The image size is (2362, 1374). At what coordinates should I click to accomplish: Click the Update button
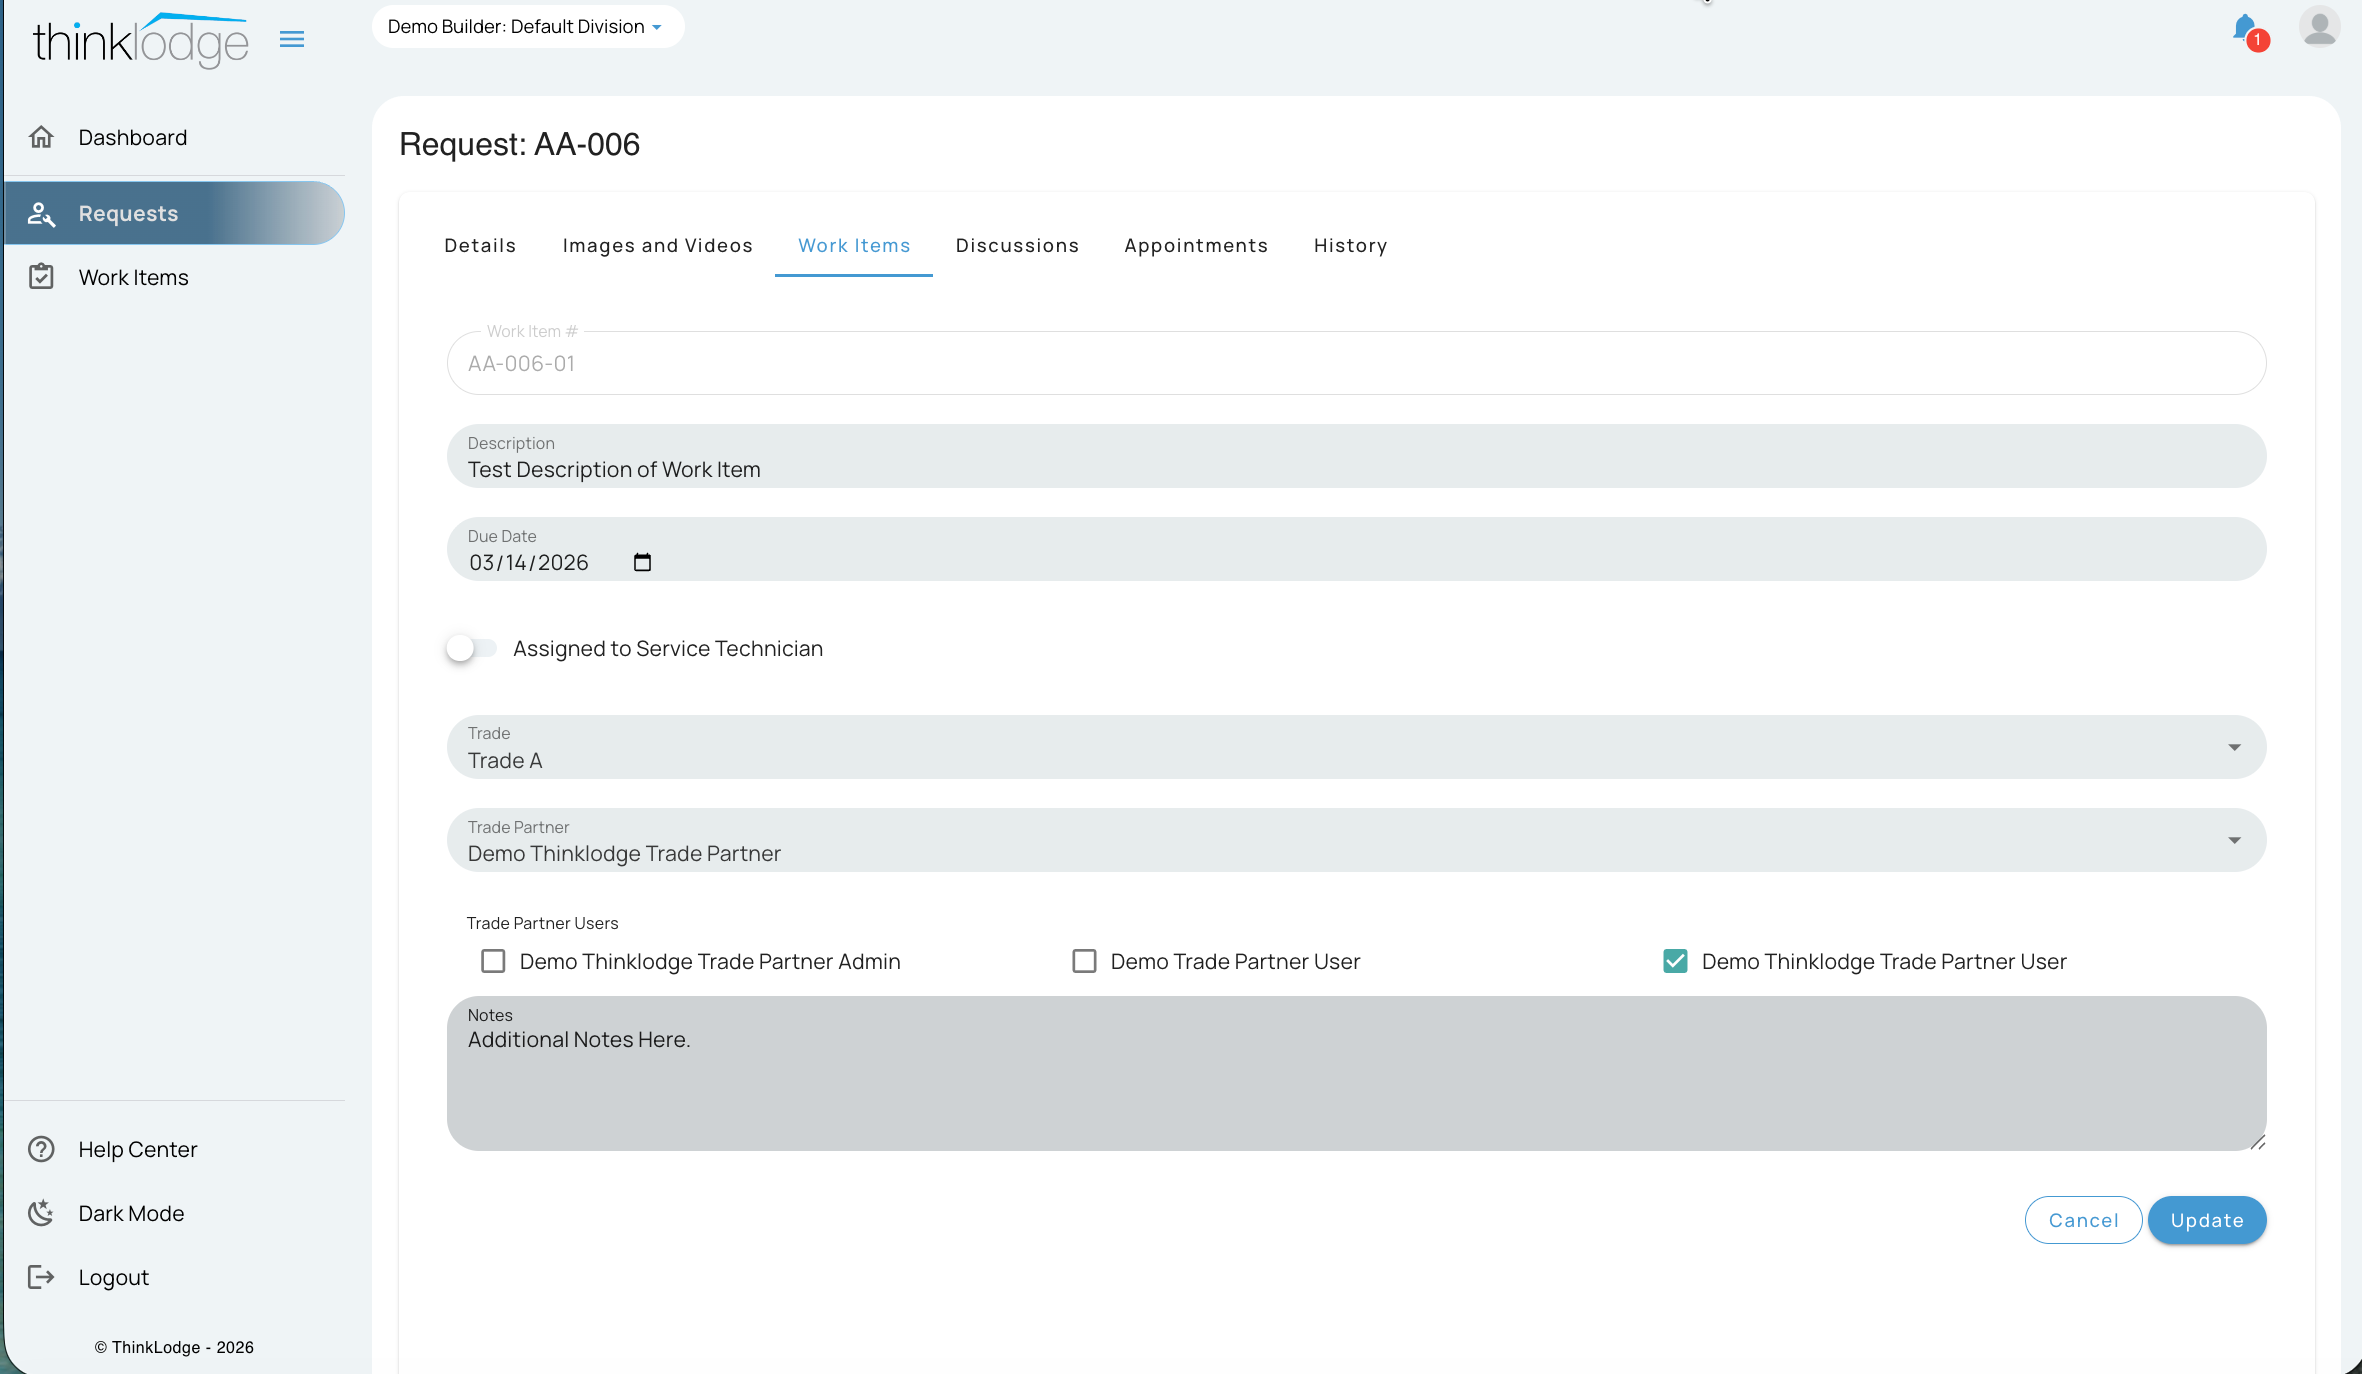tap(2207, 1220)
